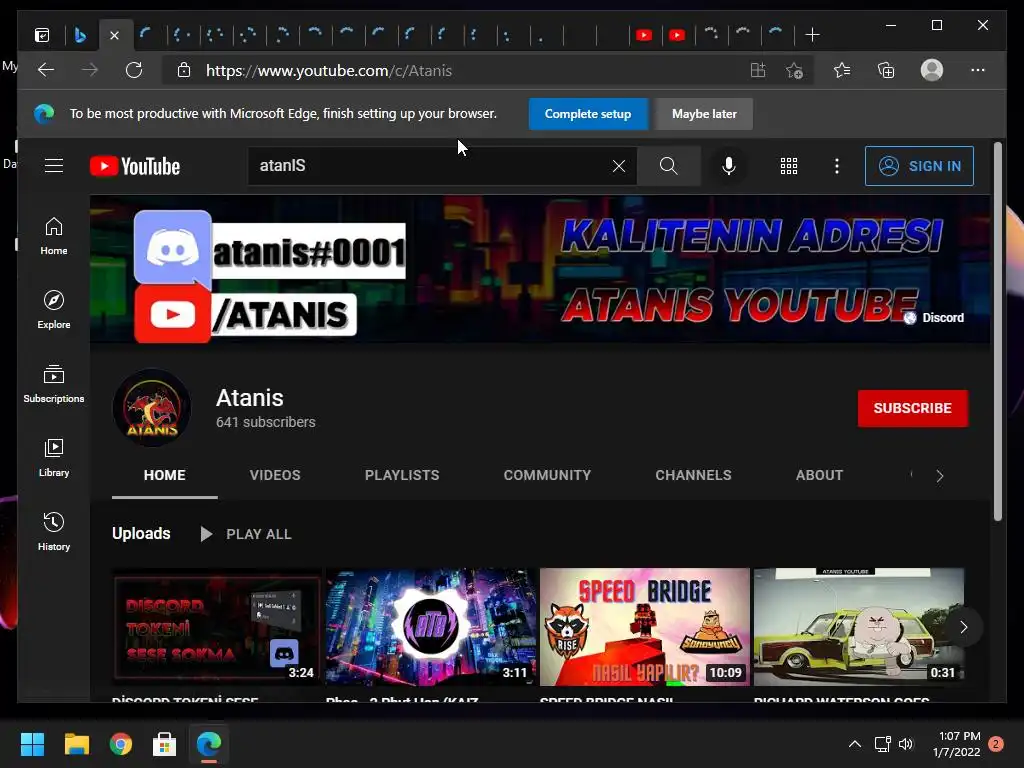Launch Chrome from taskbar

tap(121, 744)
